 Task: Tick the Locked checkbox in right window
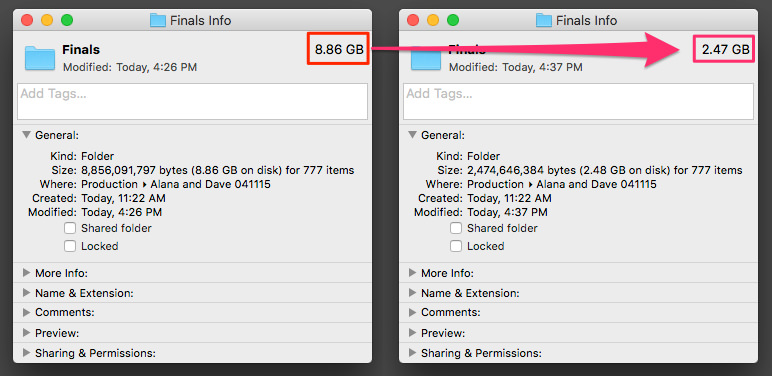[x=456, y=246]
